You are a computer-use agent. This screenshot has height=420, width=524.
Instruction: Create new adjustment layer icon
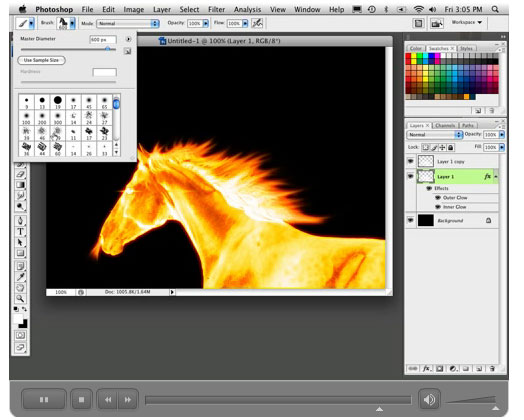453,369
